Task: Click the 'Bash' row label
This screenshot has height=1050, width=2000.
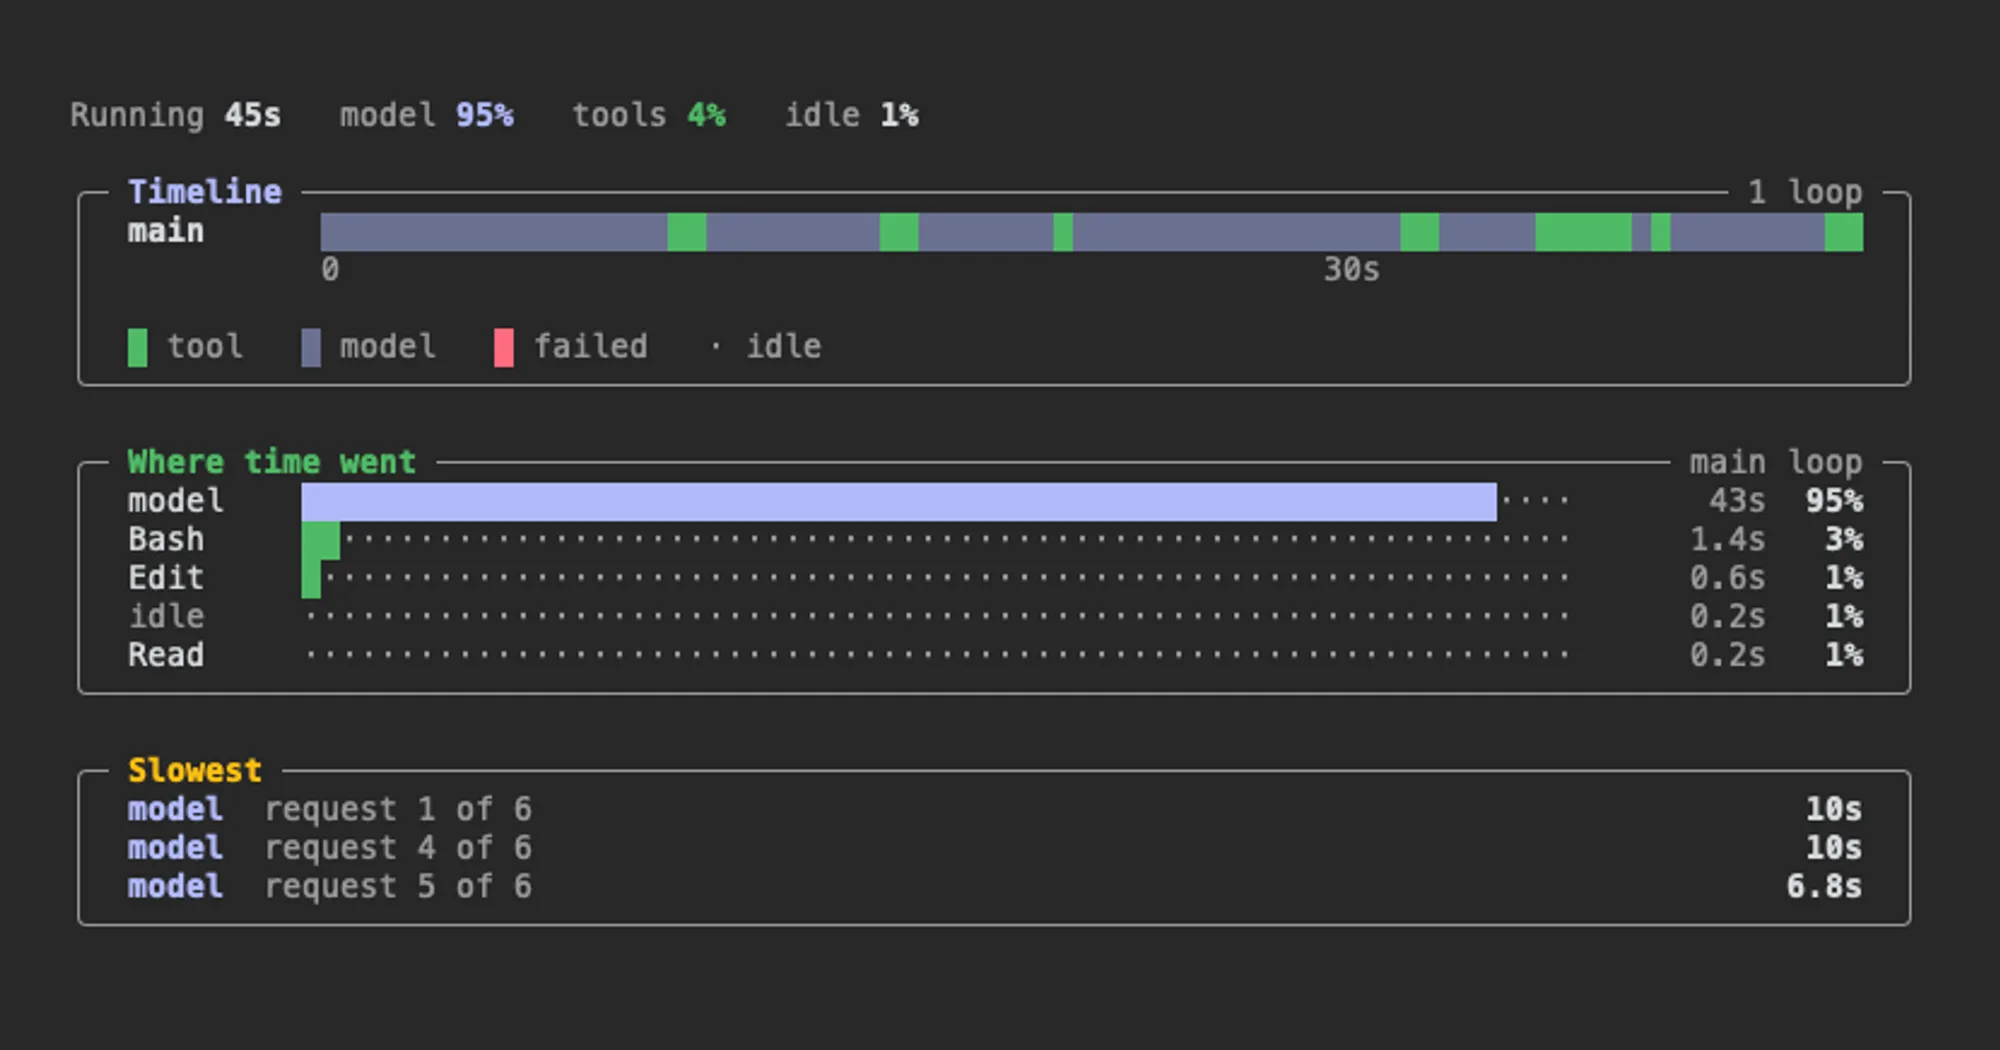Action: (x=166, y=540)
